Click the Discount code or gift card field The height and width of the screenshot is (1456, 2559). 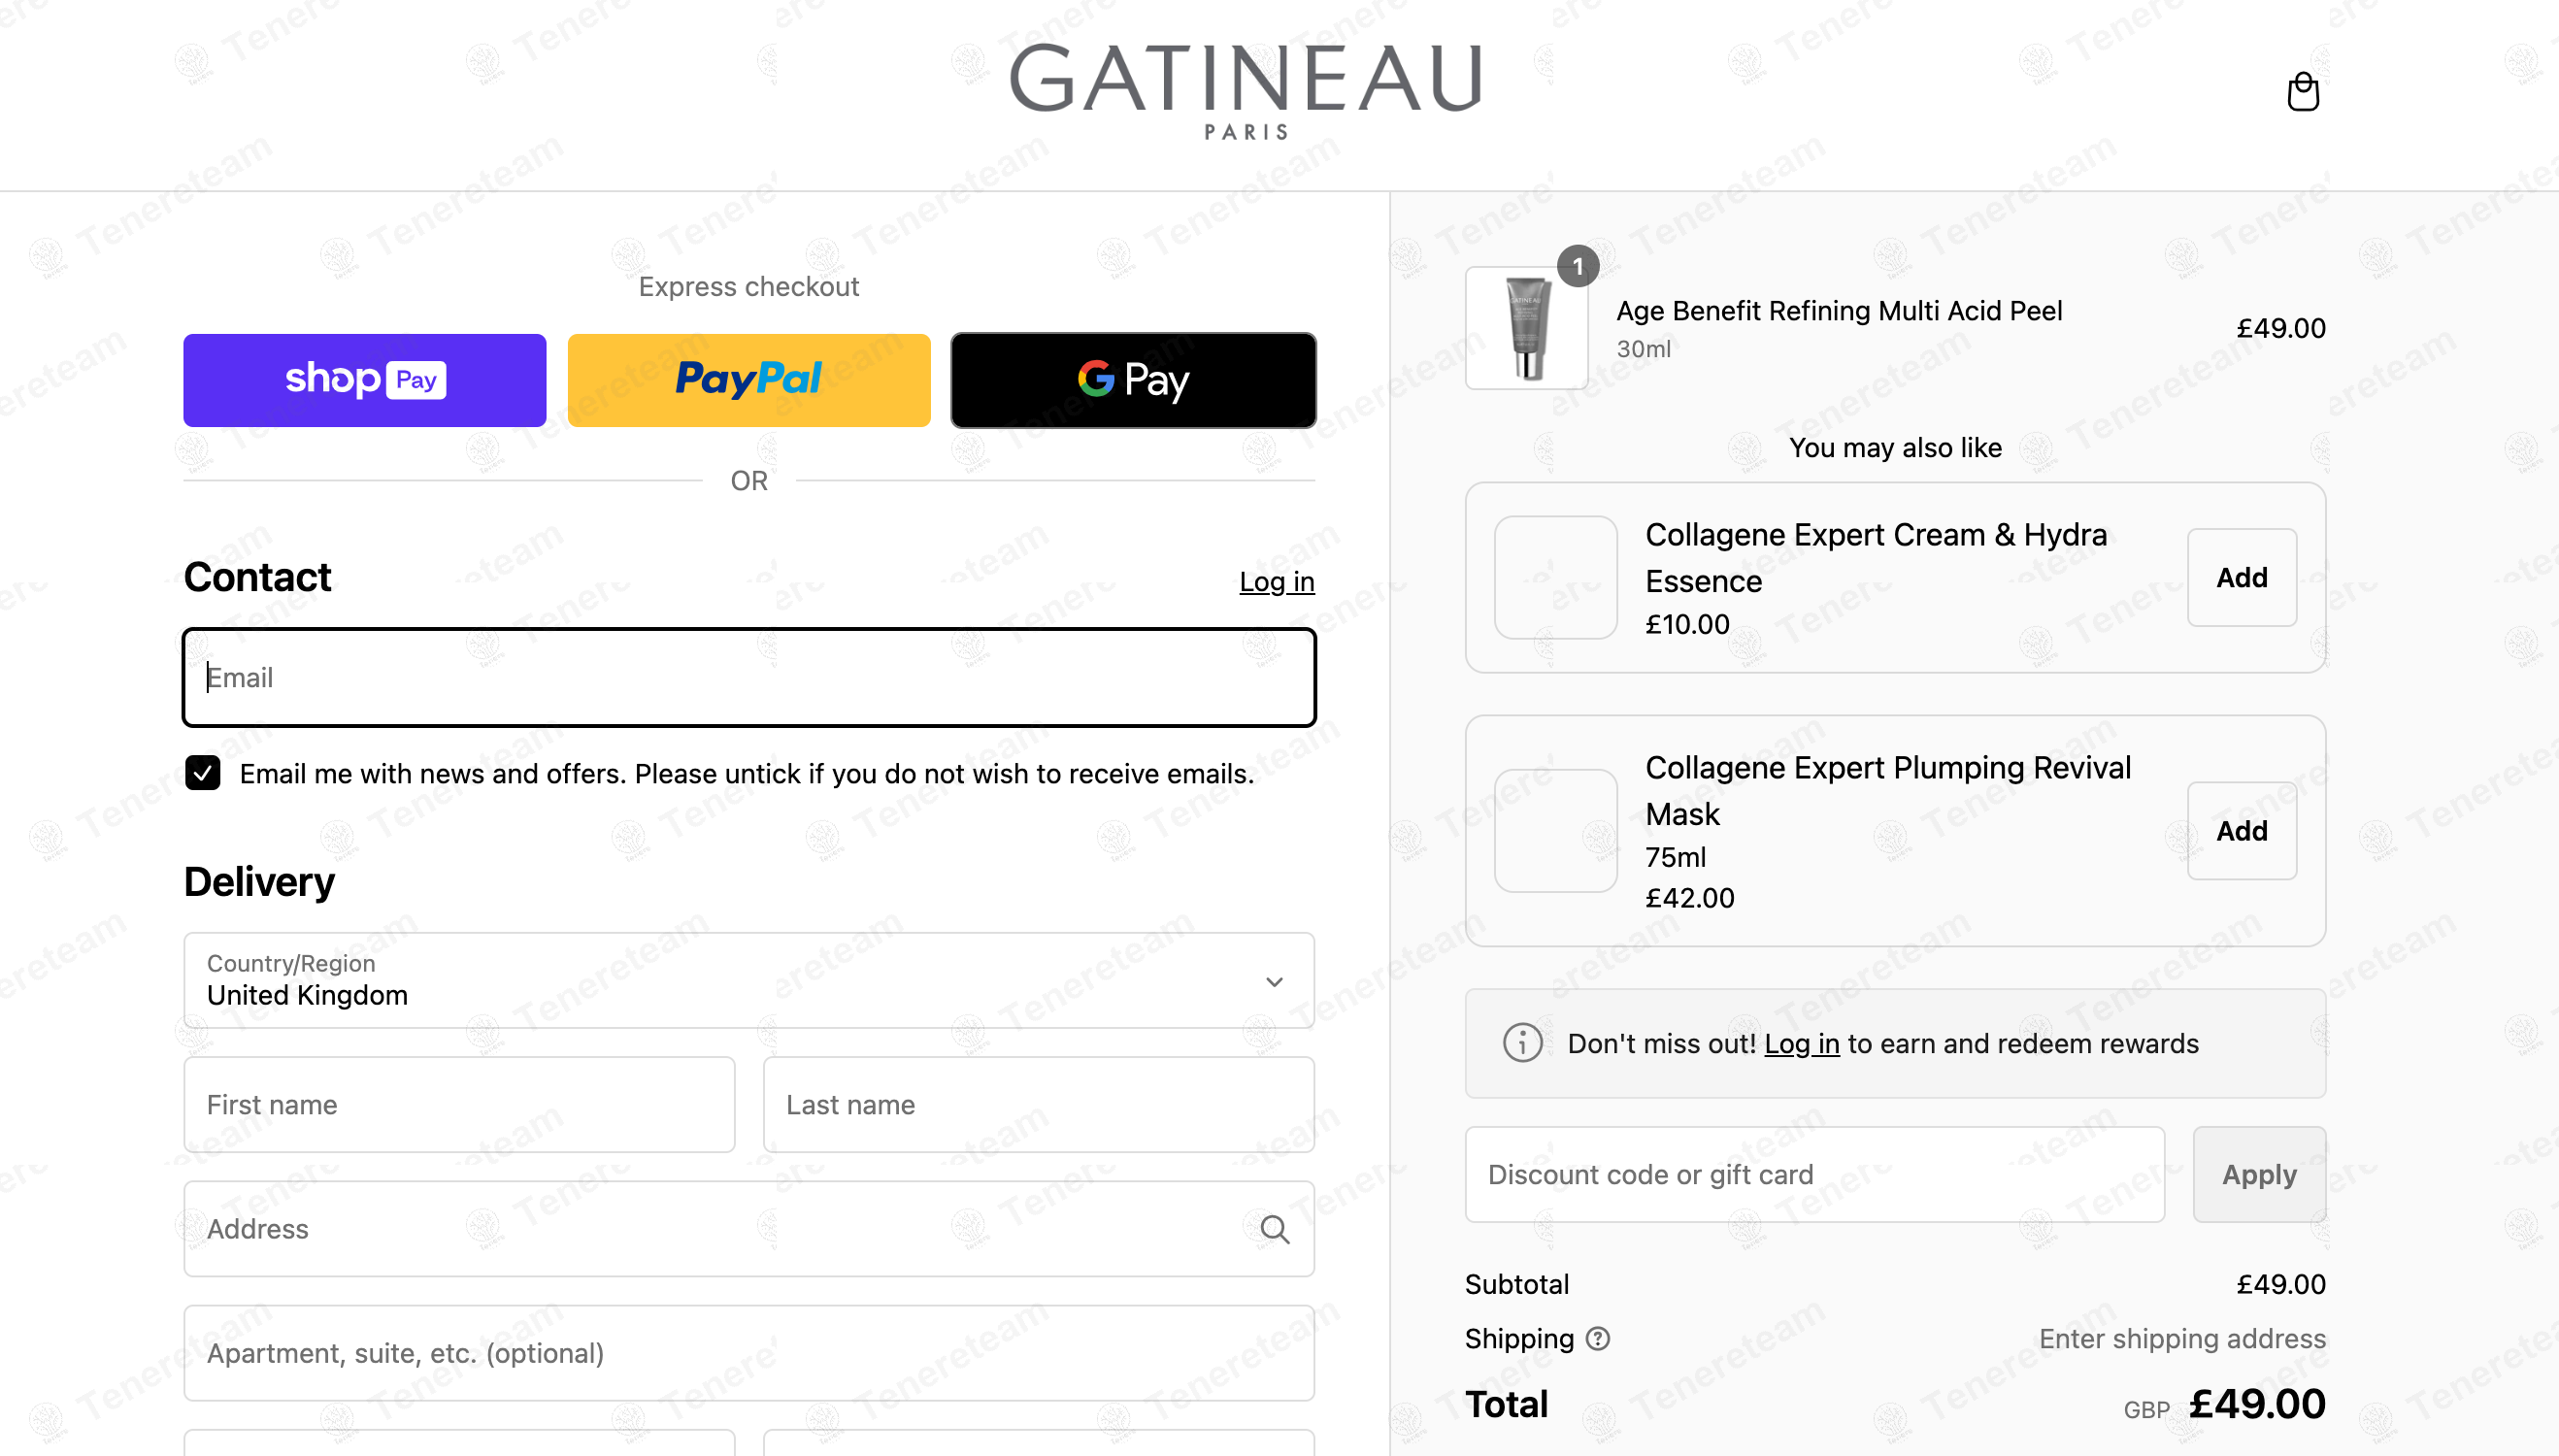[x=1815, y=1174]
